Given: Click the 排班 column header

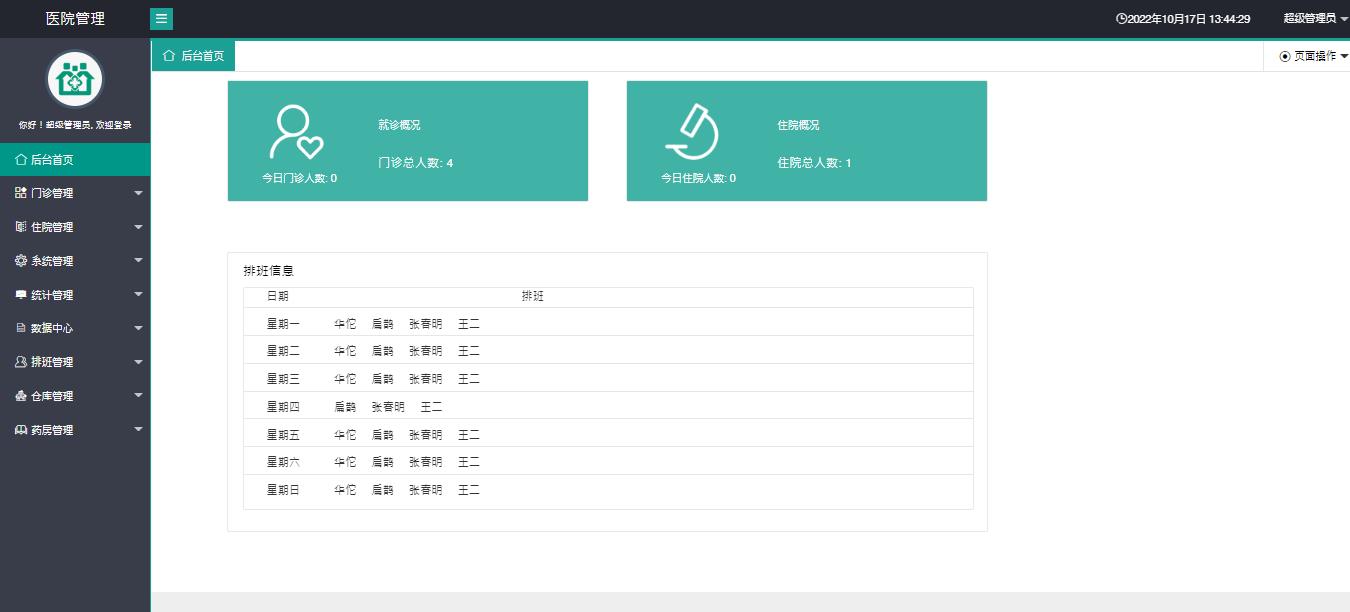Looking at the screenshot, I should (x=532, y=297).
